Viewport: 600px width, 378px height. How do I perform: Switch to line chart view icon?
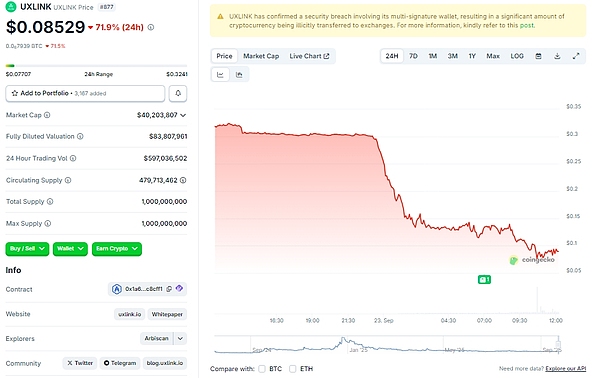220,75
